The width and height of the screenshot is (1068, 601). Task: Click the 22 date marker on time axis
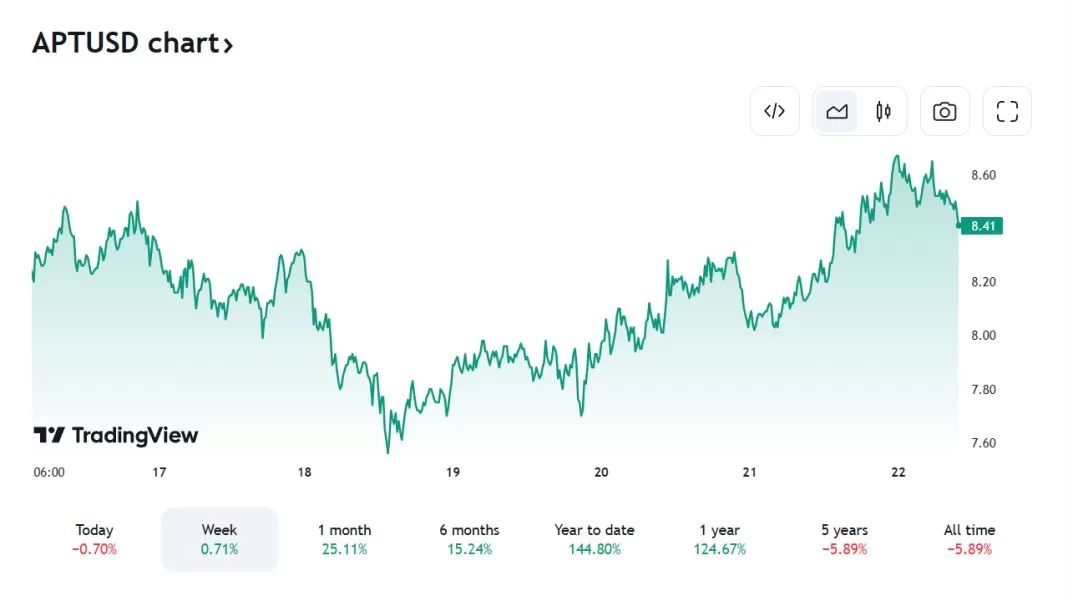click(898, 472)
